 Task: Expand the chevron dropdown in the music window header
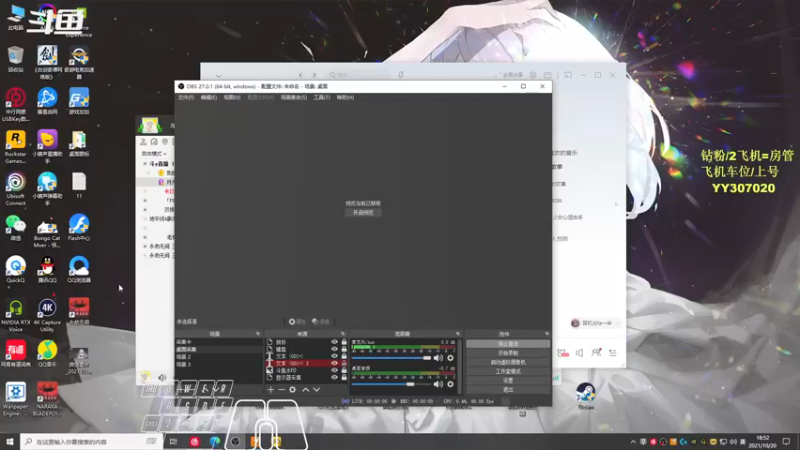(218, 76)
